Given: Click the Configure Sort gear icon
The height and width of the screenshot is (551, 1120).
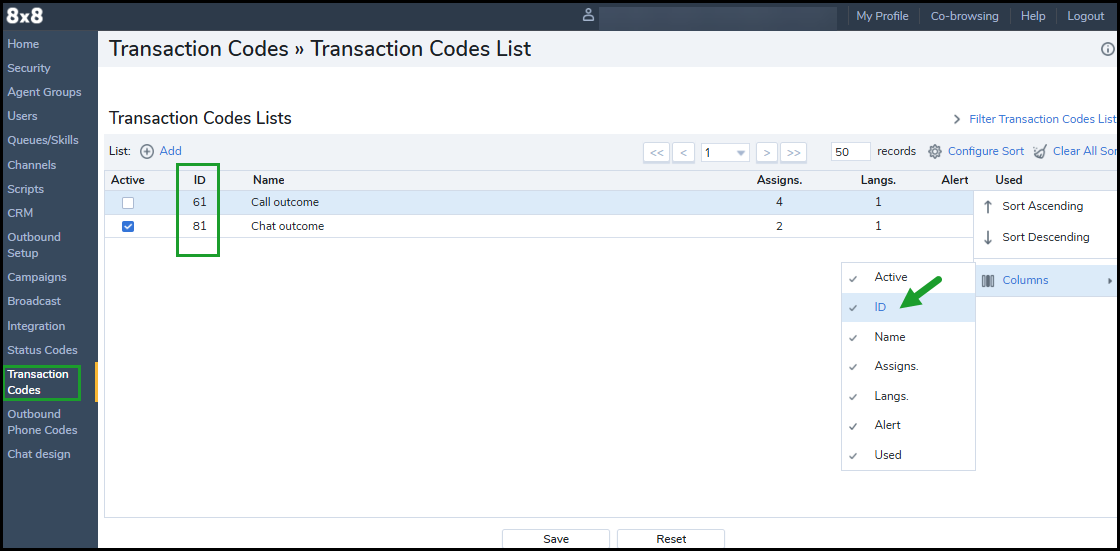Looking at the screenshot, I should click(x=935, y=152).
